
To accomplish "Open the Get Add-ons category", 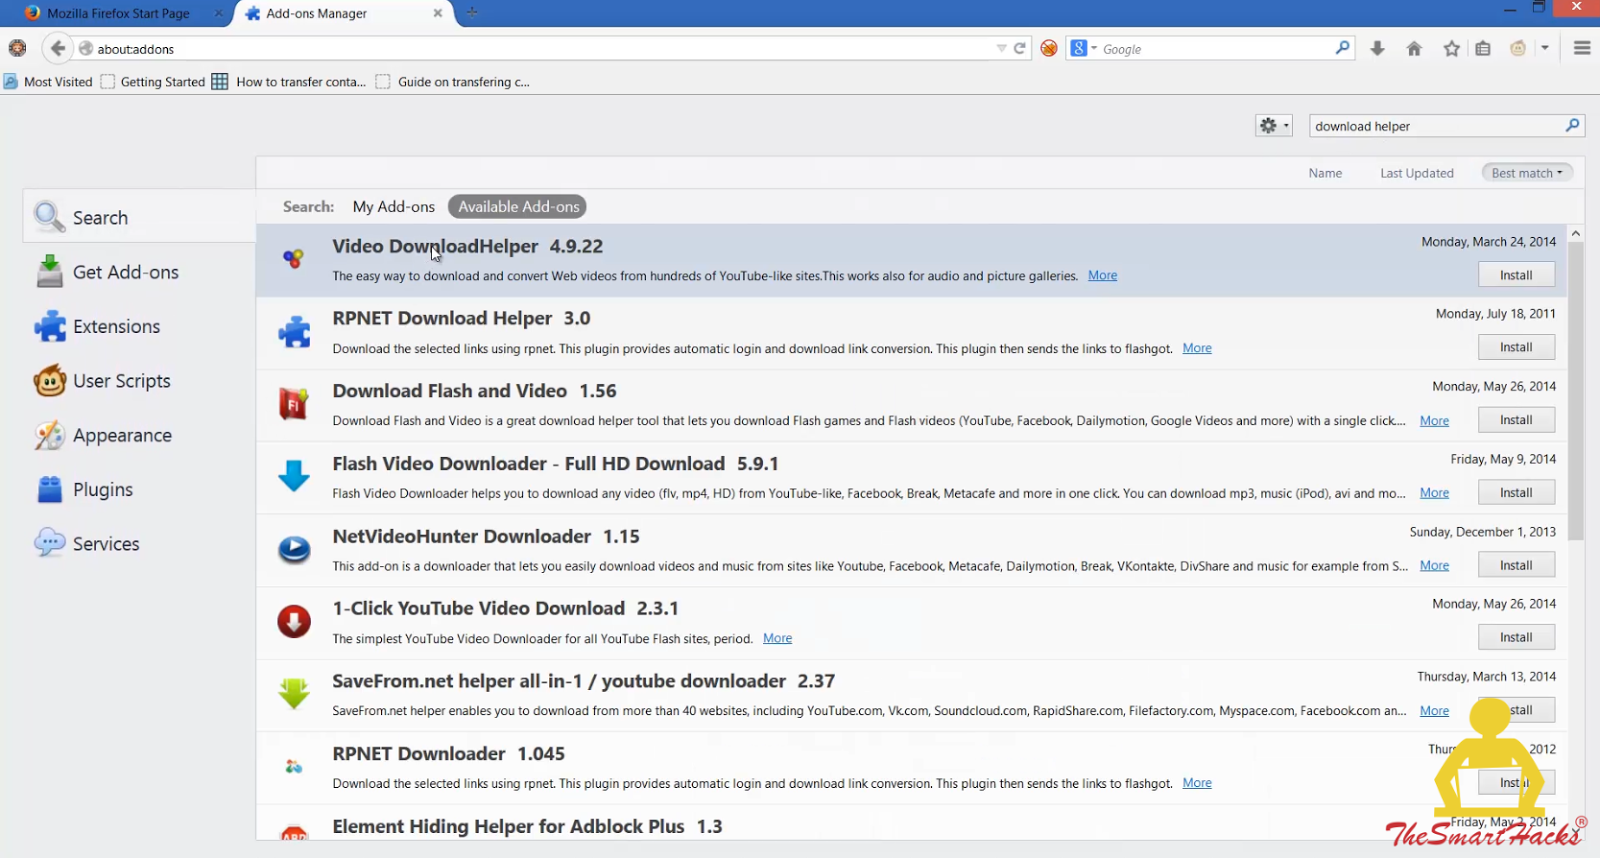I will (x=139, y=272).
